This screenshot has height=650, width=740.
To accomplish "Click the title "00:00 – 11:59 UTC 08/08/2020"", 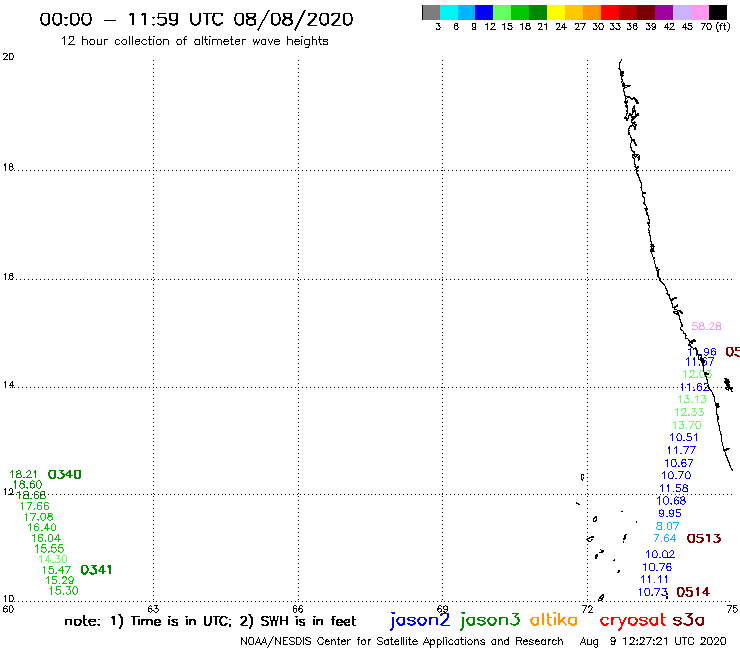I will 196,19.
